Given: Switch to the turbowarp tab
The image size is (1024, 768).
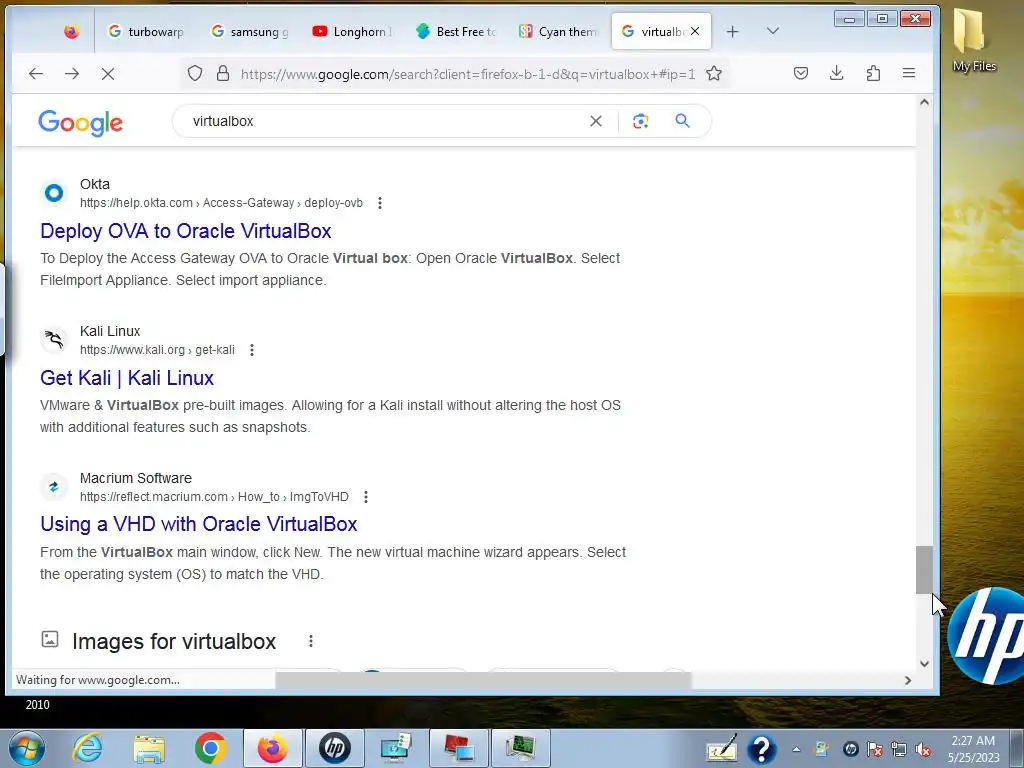Looking at the screenshot, I should [x=147, y=31].
